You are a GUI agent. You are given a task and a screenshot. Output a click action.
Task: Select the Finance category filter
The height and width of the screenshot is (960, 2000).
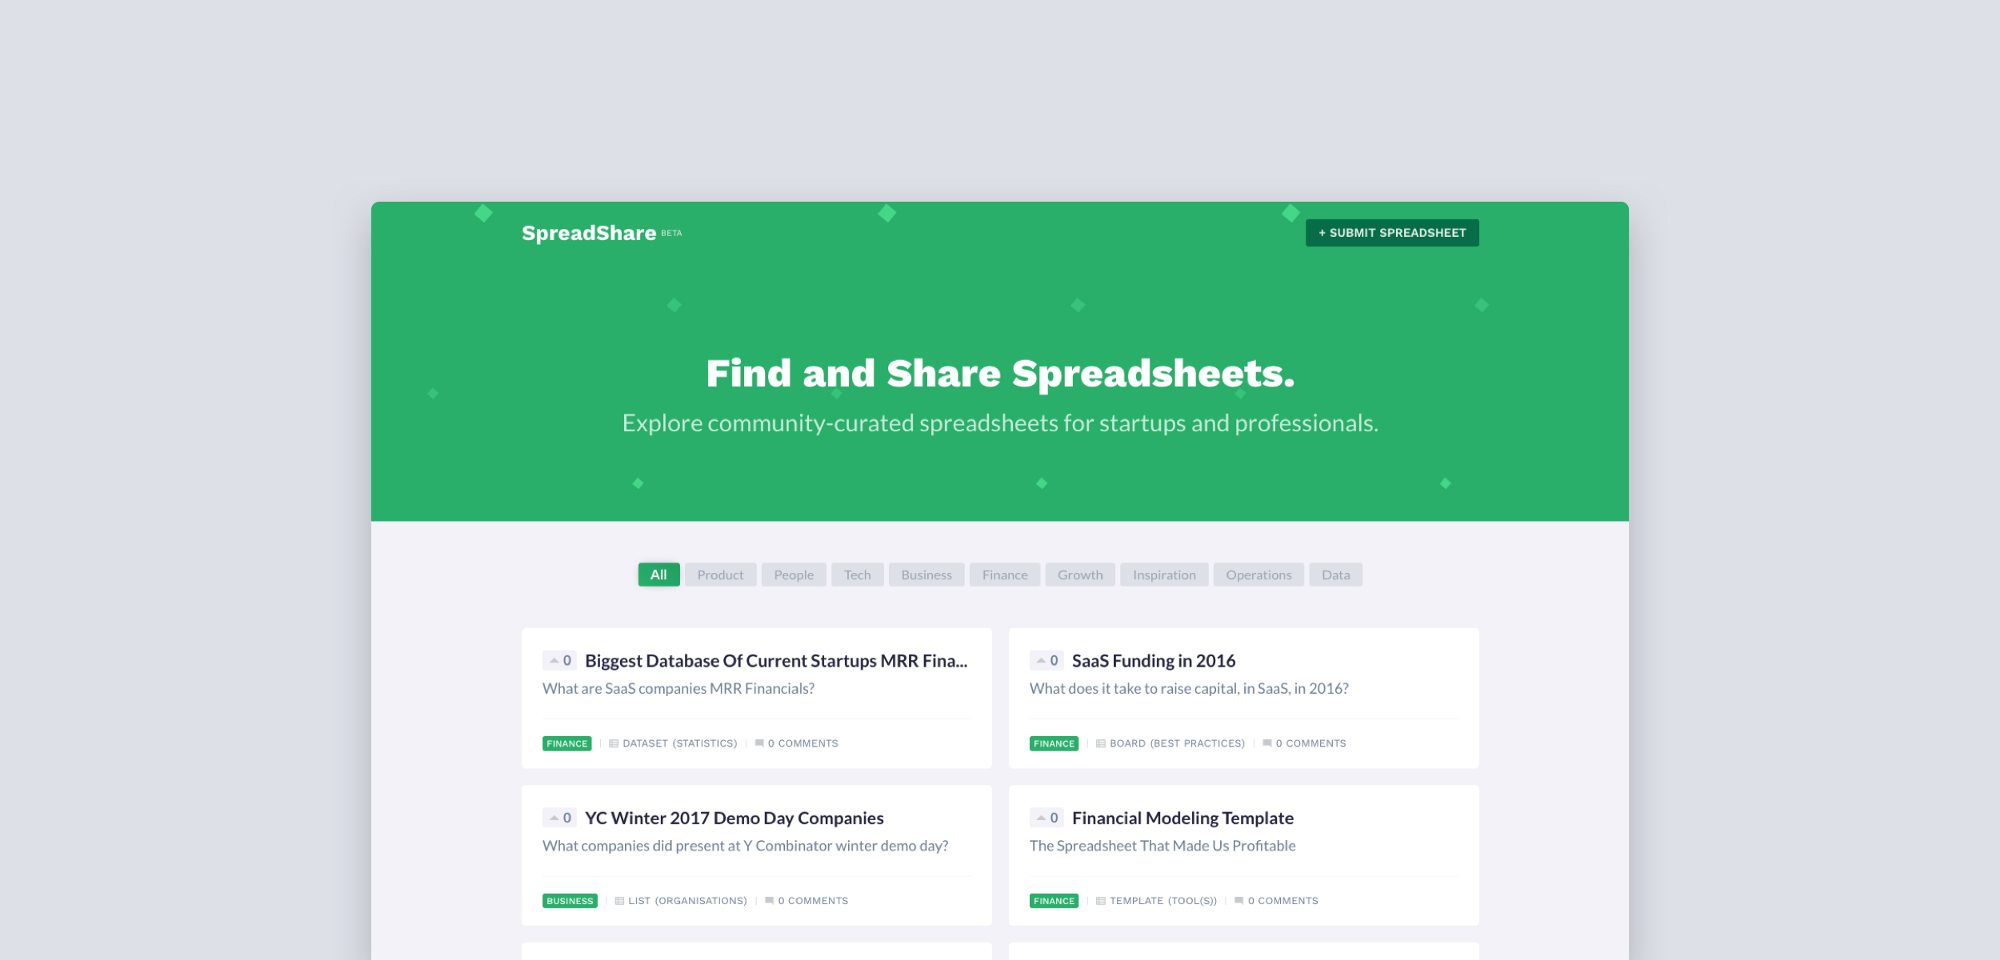pos(1005,575)
